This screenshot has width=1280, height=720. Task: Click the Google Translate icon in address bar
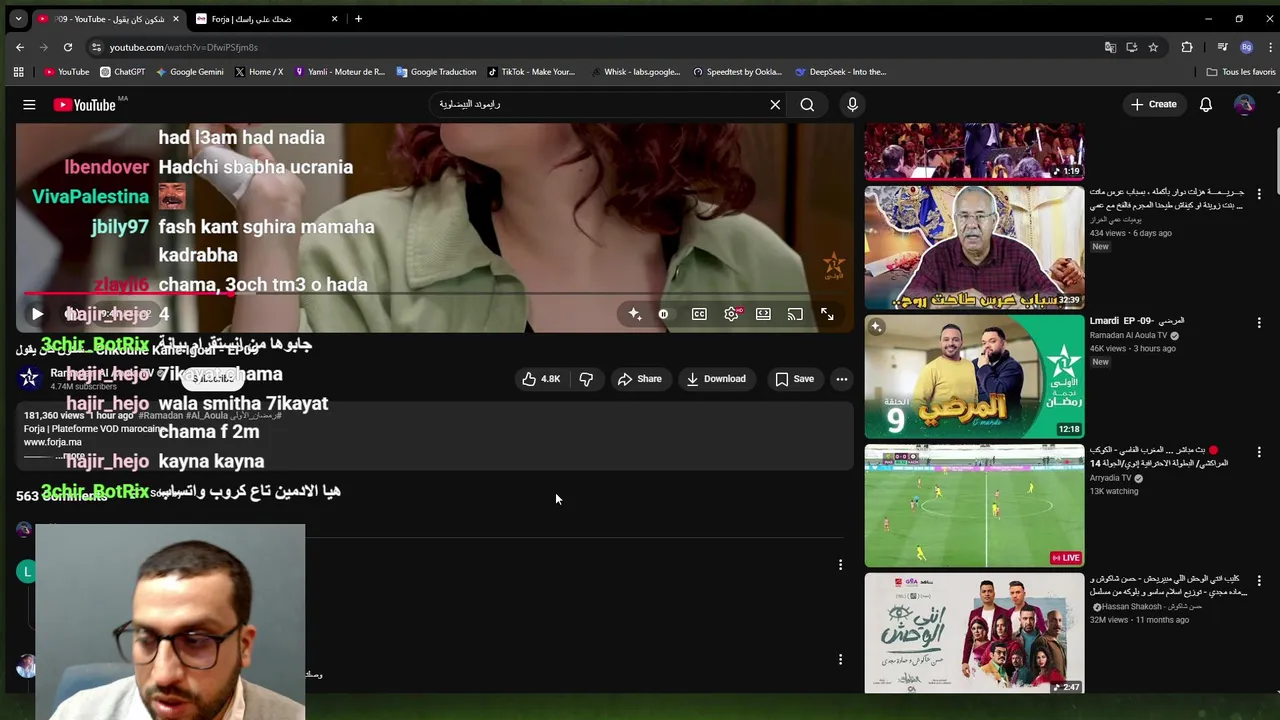coord(1110,47)
